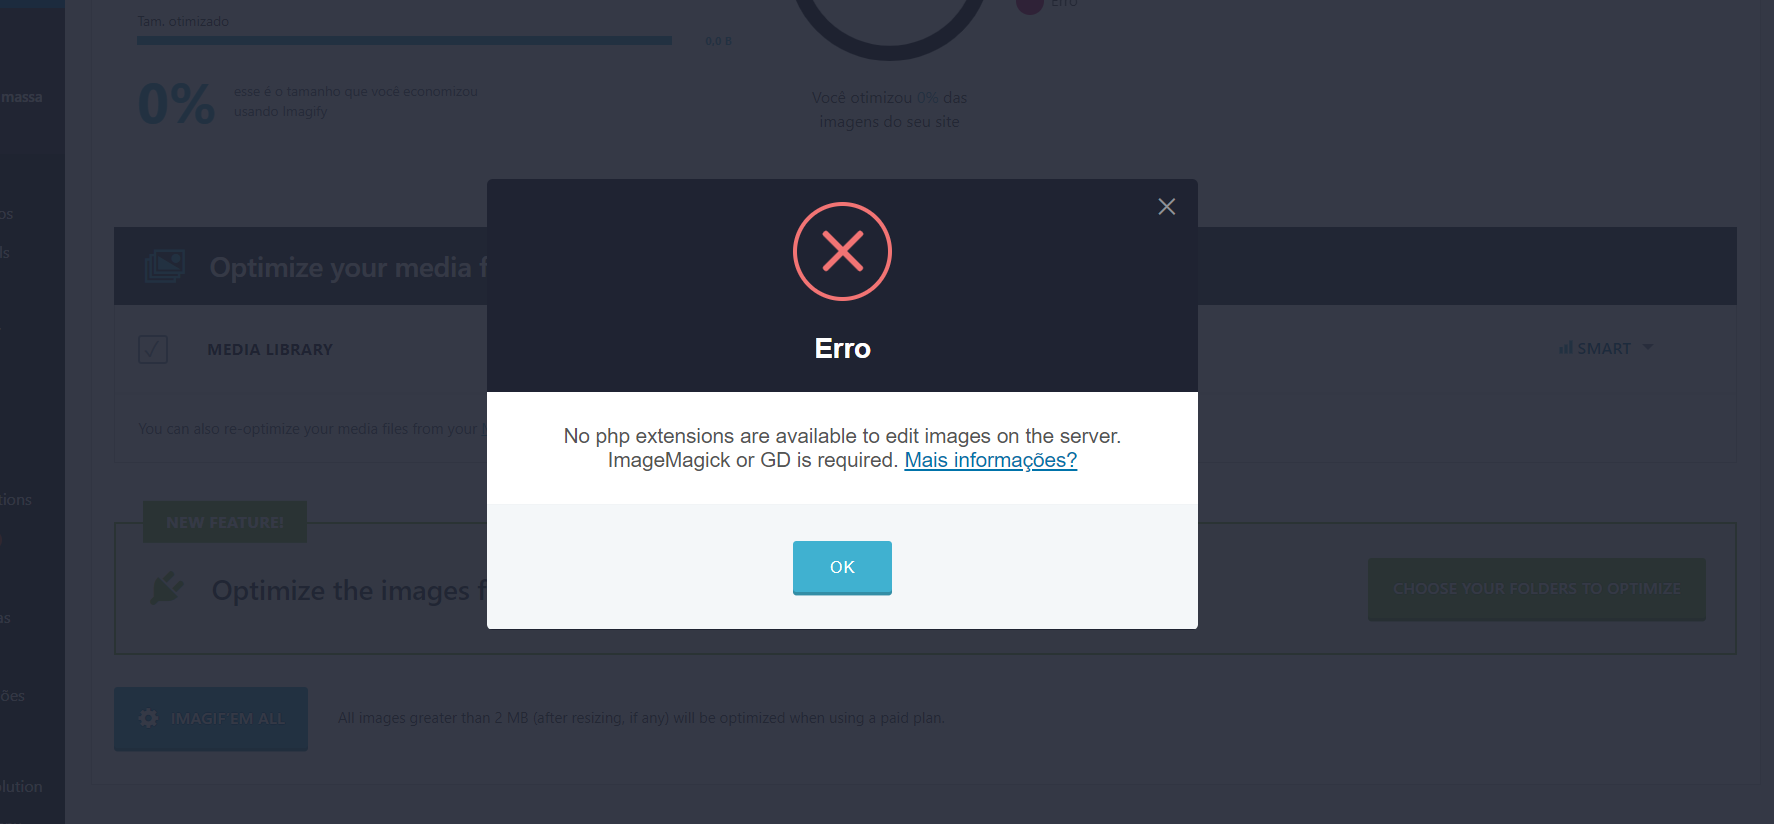
Task: Click Choose Your Folders to Optimize
Action: (1536, 589)
